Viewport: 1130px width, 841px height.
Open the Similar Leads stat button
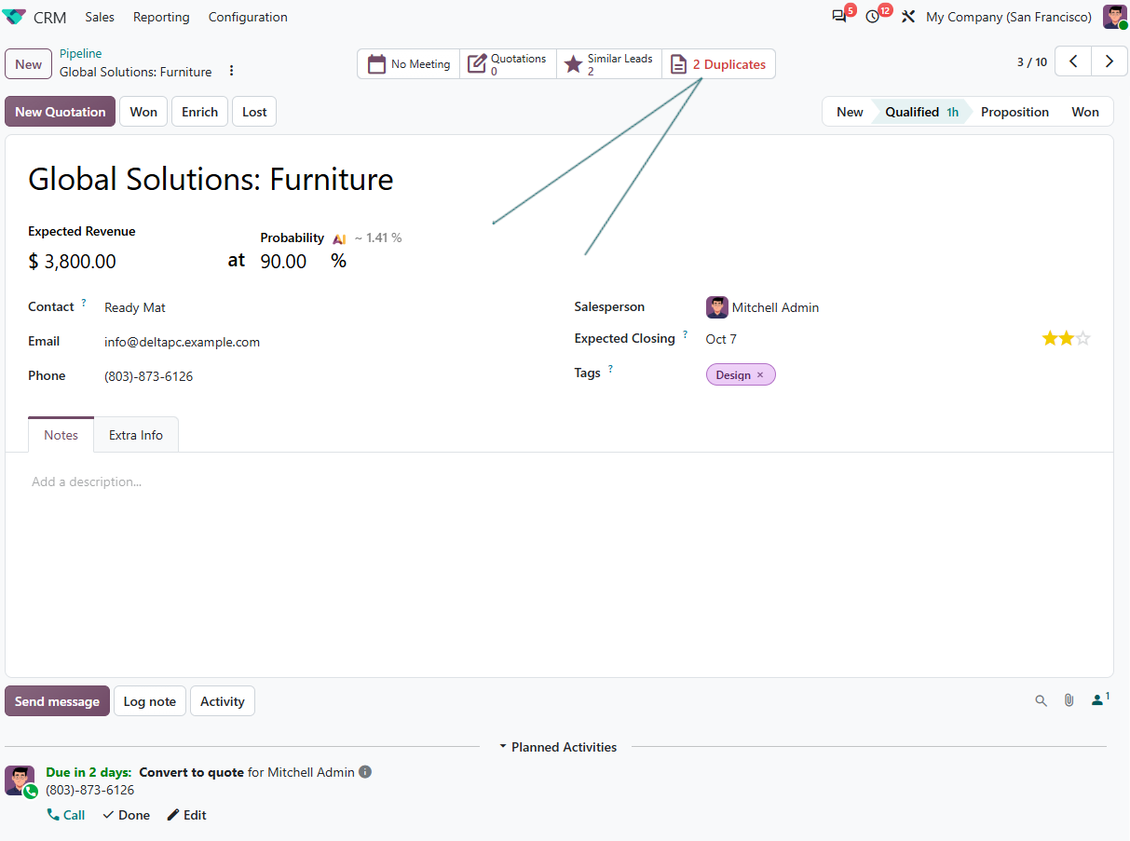(x=609, y=64)
